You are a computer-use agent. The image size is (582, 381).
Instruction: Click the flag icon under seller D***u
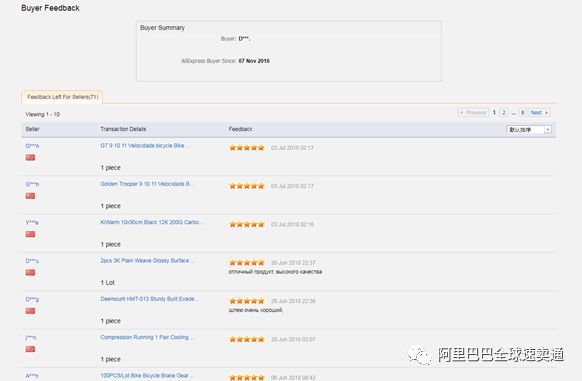[30, 272]
